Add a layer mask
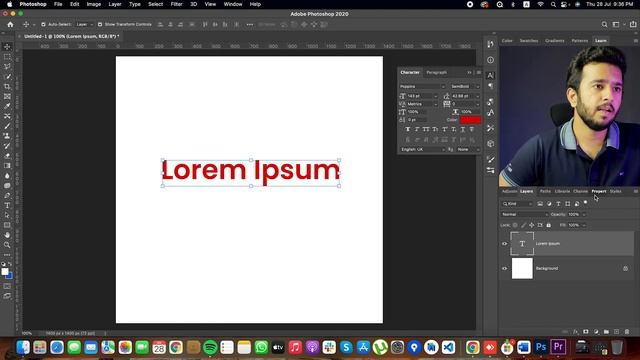Viewport: 640px width, 360px height. click(586, 332)
